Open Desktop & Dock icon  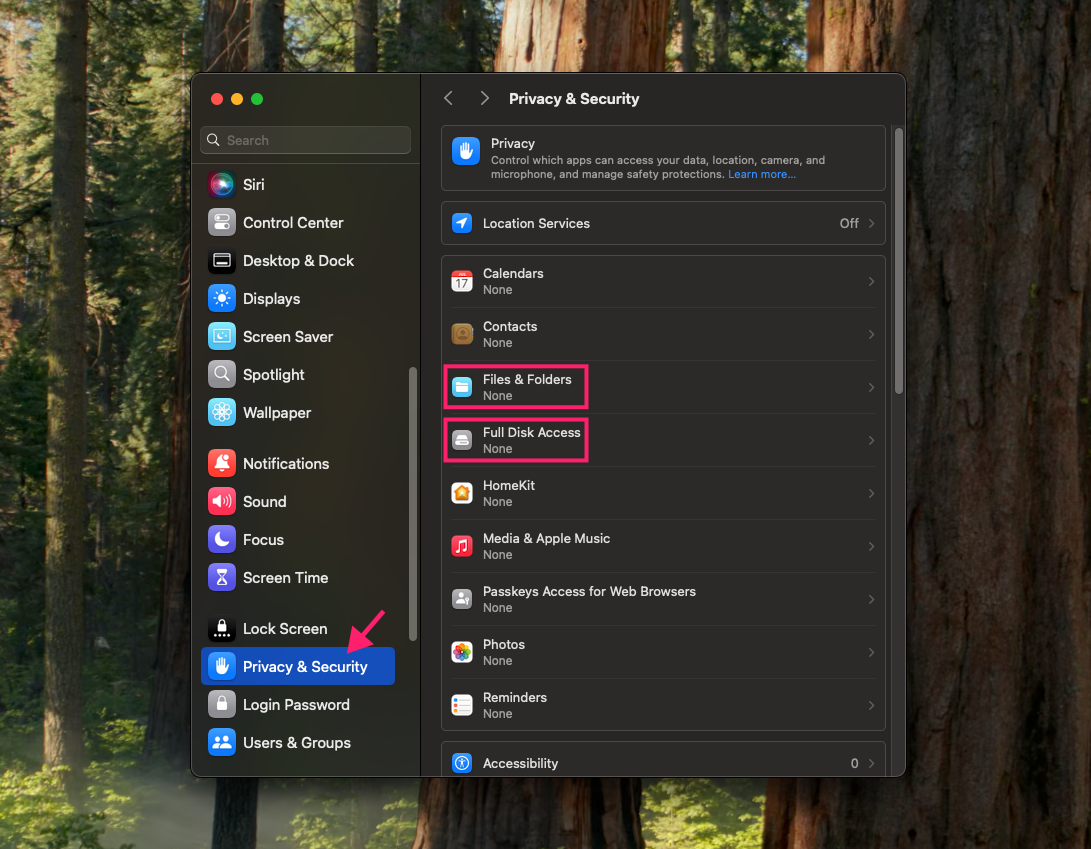pyautogui.click(x=221, y=260)
